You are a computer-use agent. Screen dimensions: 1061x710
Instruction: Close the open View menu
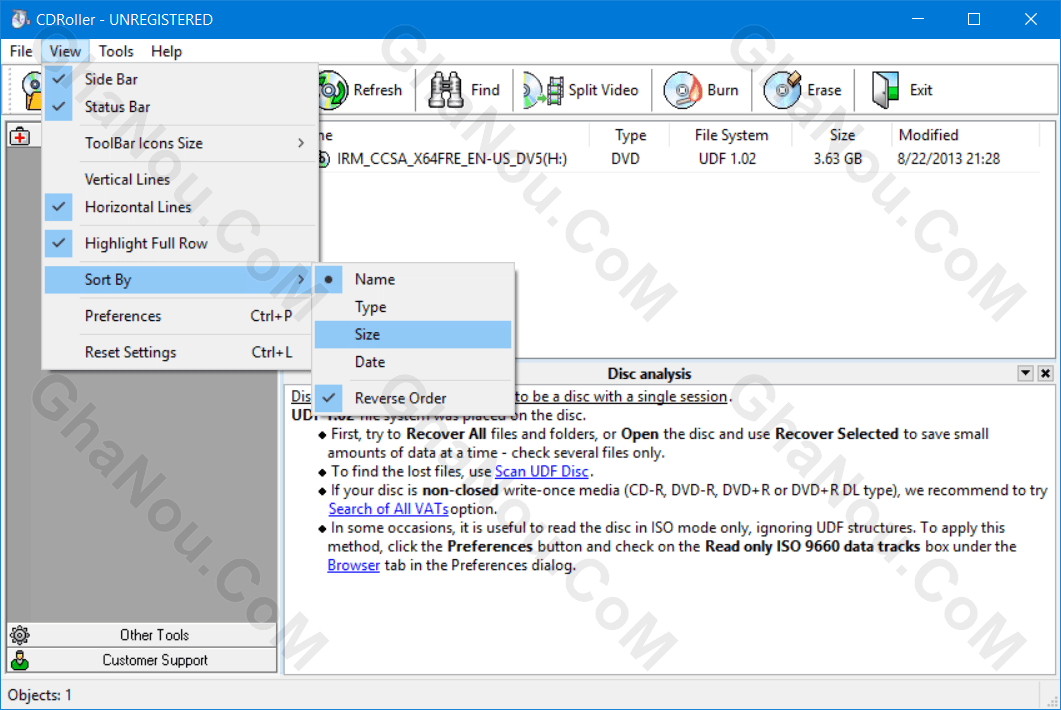65,51
